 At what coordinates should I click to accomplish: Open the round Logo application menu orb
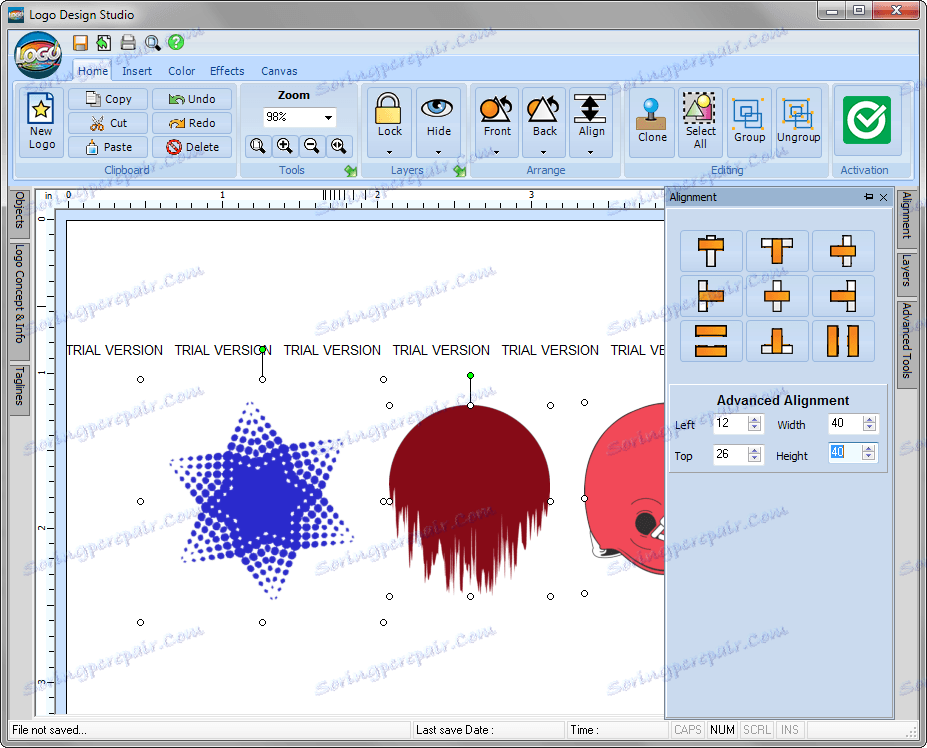point(38,56)
